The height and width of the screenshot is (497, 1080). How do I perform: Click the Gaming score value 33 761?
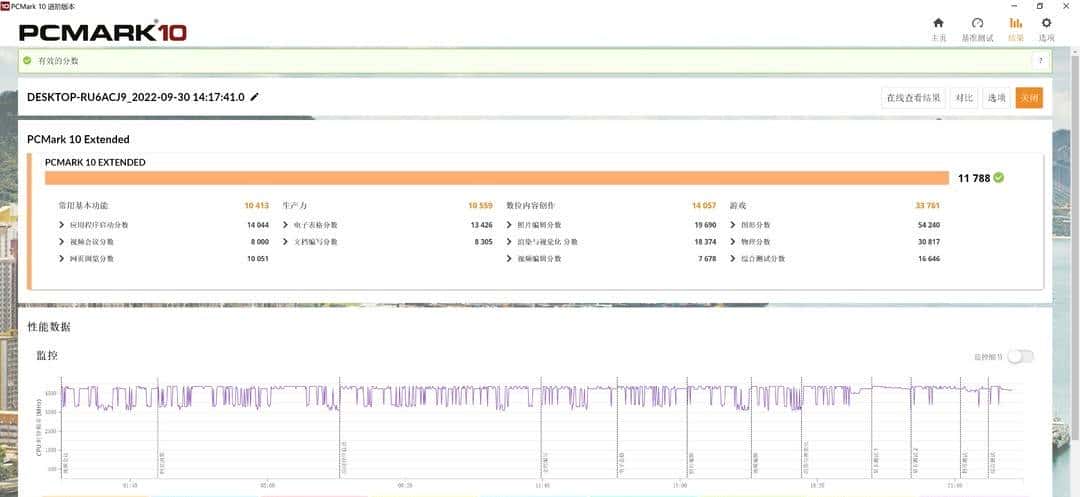coord(928,205)
